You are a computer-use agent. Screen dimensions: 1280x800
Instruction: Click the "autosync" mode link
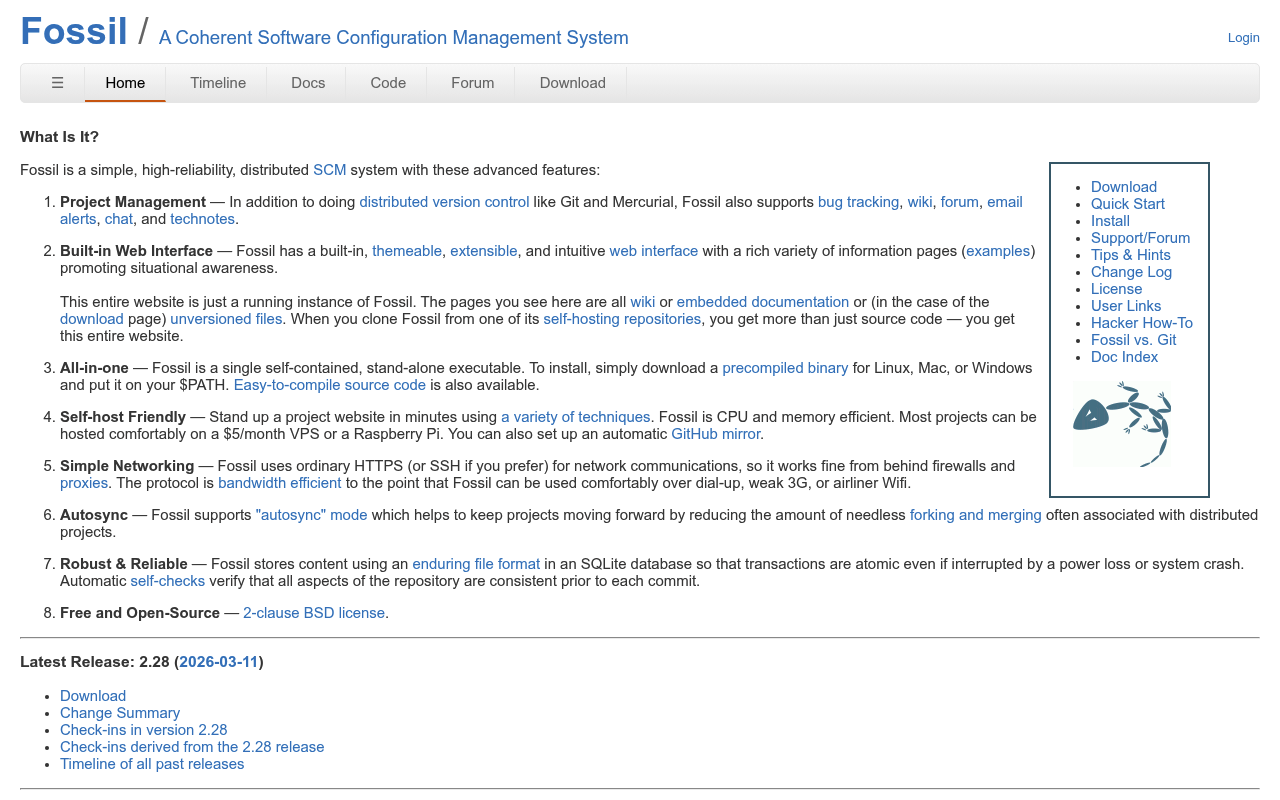click(312, 515)
